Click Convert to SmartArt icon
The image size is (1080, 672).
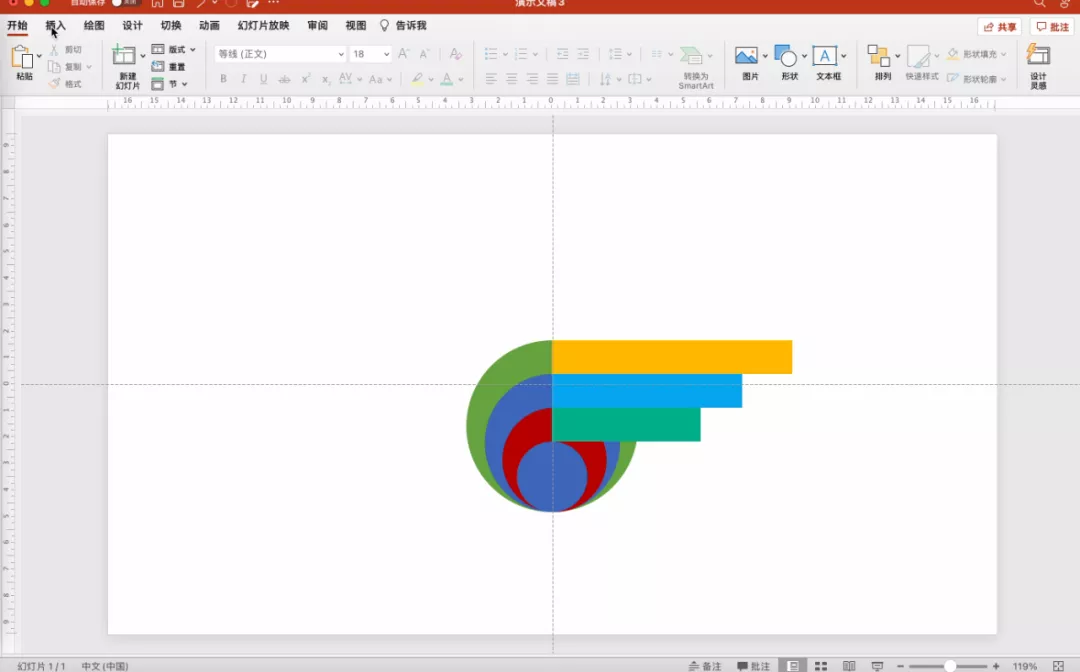(691, 55)
